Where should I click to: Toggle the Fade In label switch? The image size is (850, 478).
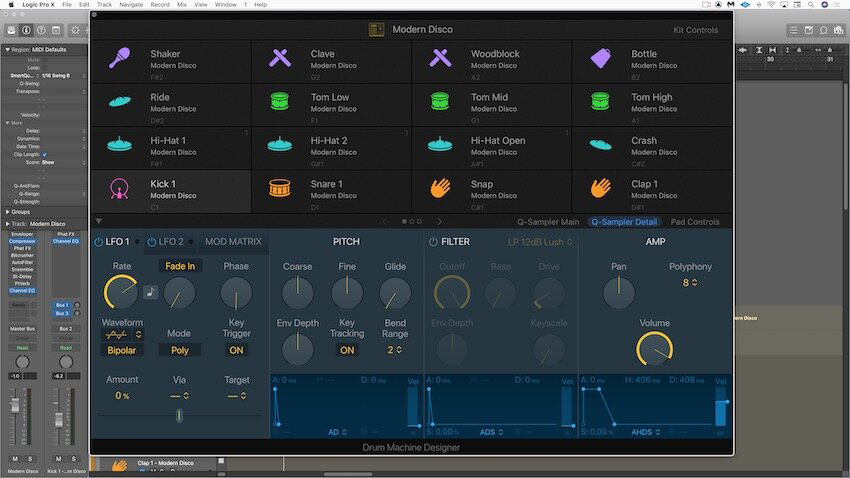click(x=180, y=266)
